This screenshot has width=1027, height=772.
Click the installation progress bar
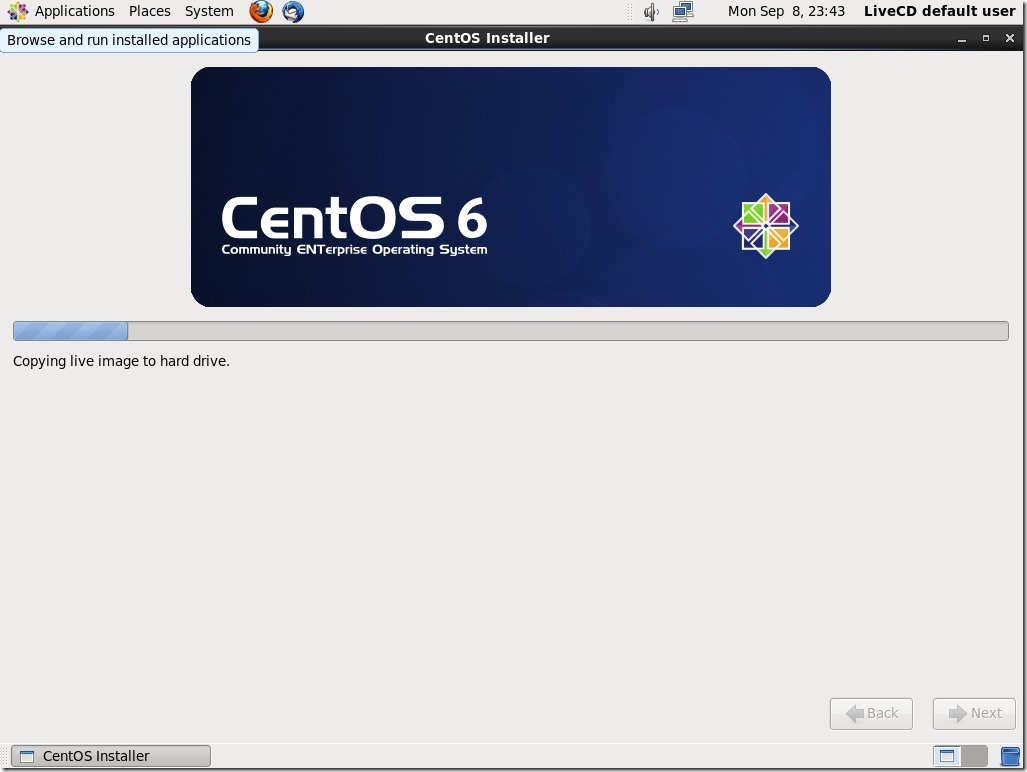click(511, 331)
